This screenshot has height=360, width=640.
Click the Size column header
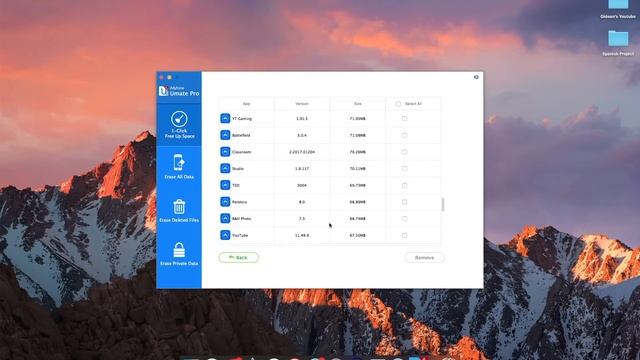358,104
